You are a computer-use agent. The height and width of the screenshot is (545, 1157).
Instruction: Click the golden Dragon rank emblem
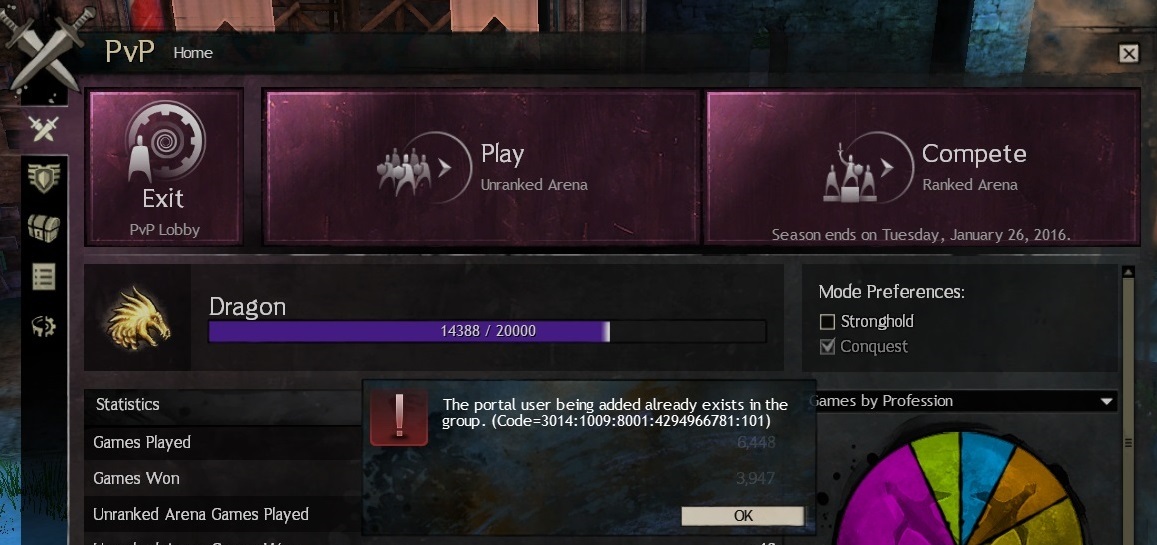[139, 317]
